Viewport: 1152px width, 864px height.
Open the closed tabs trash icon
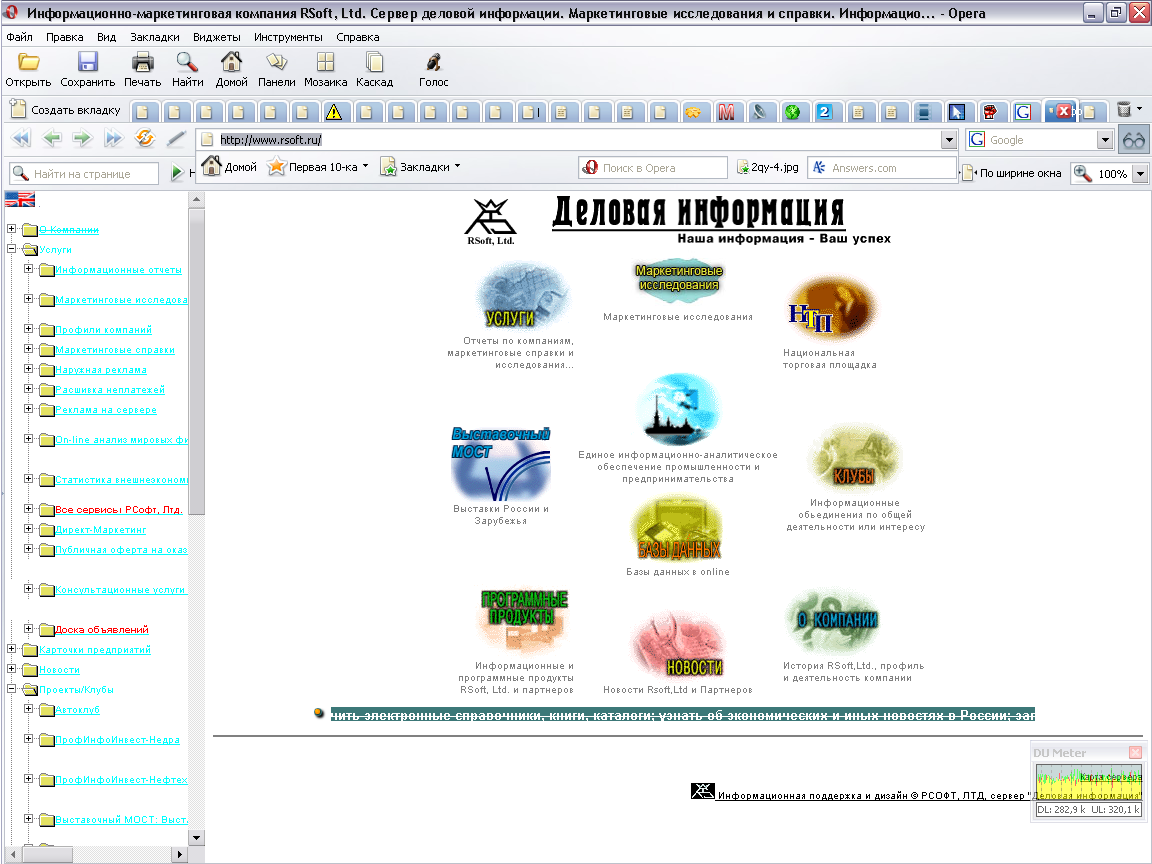[1124, 109]
